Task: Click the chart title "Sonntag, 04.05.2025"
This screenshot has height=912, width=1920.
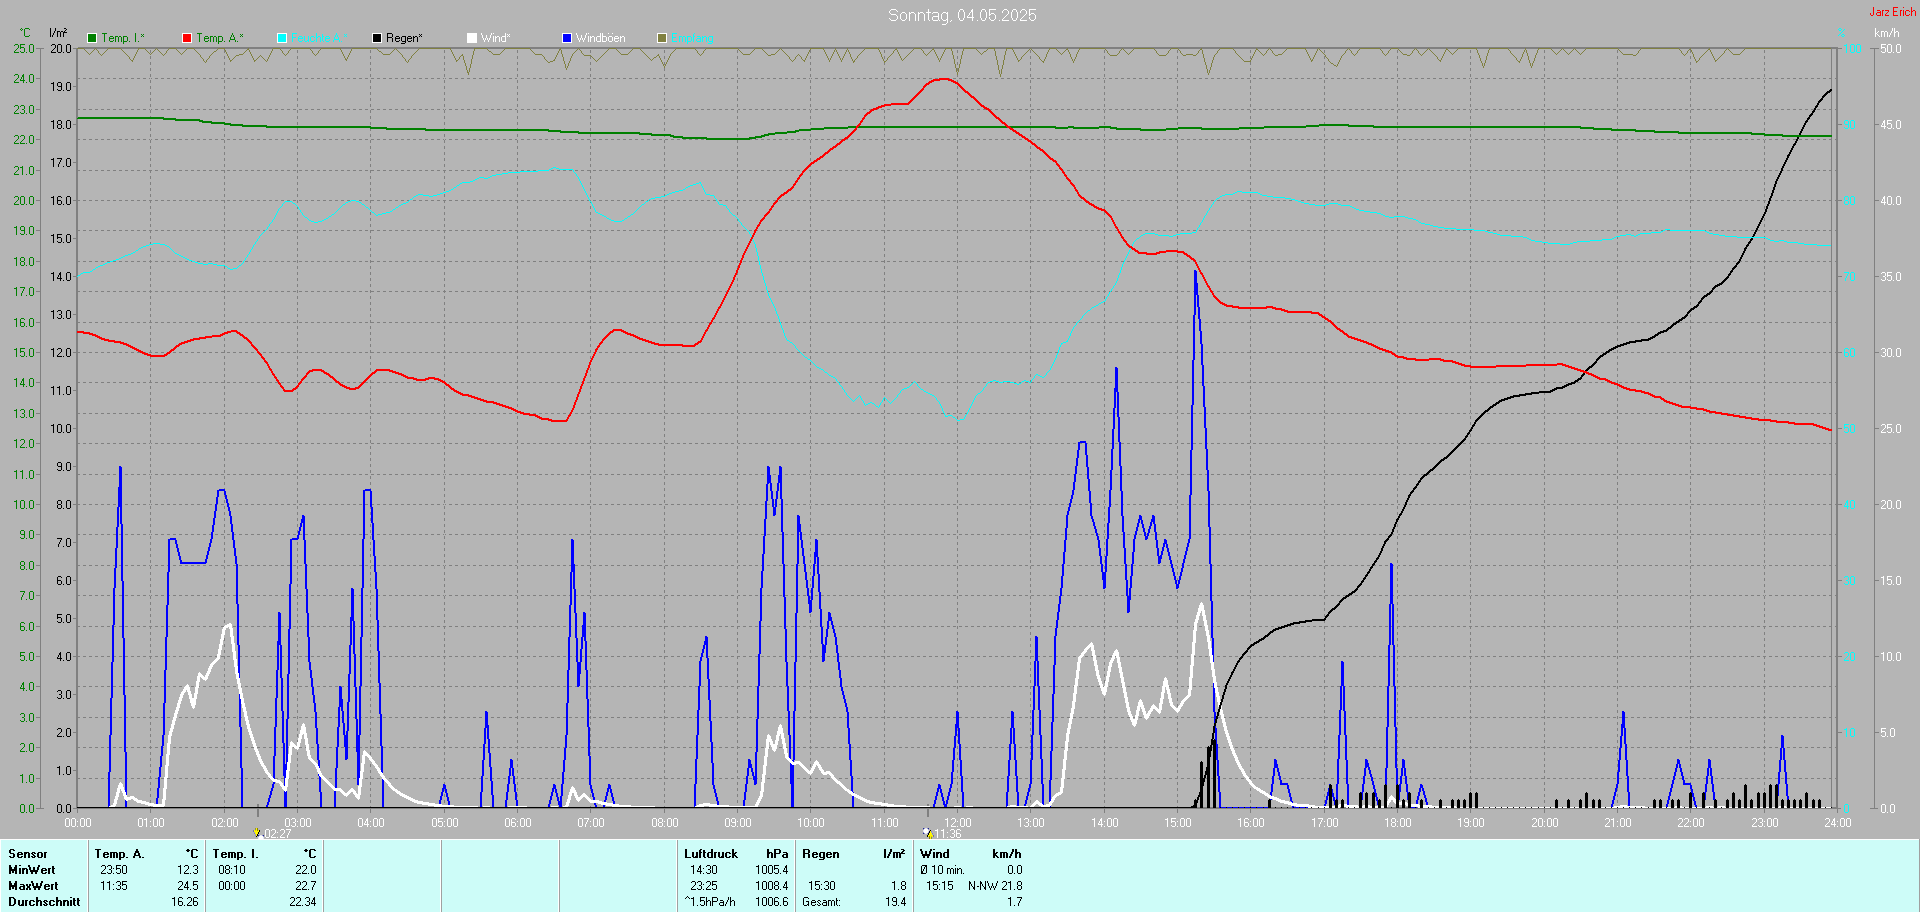Action: pyautogui.click(x=962, y=15)
